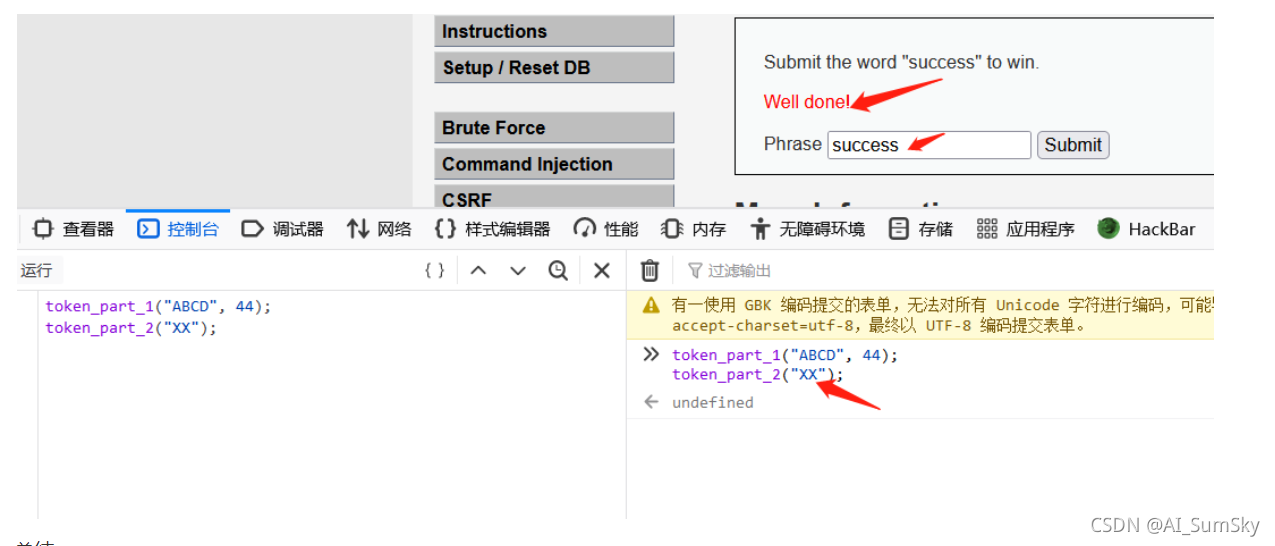1275x546 pixels.
Task: Focus the filter output (过滤输出) field
Action: tap(949, 270)
